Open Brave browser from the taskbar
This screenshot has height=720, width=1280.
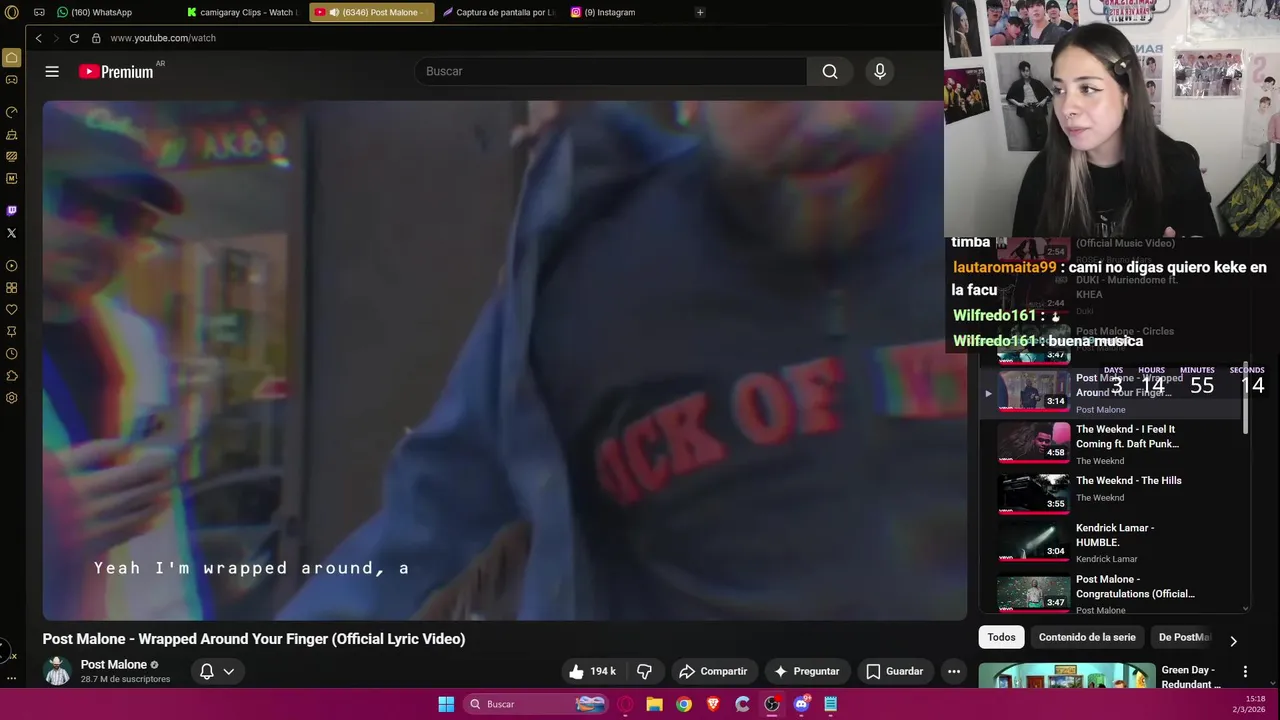(713, 704)
